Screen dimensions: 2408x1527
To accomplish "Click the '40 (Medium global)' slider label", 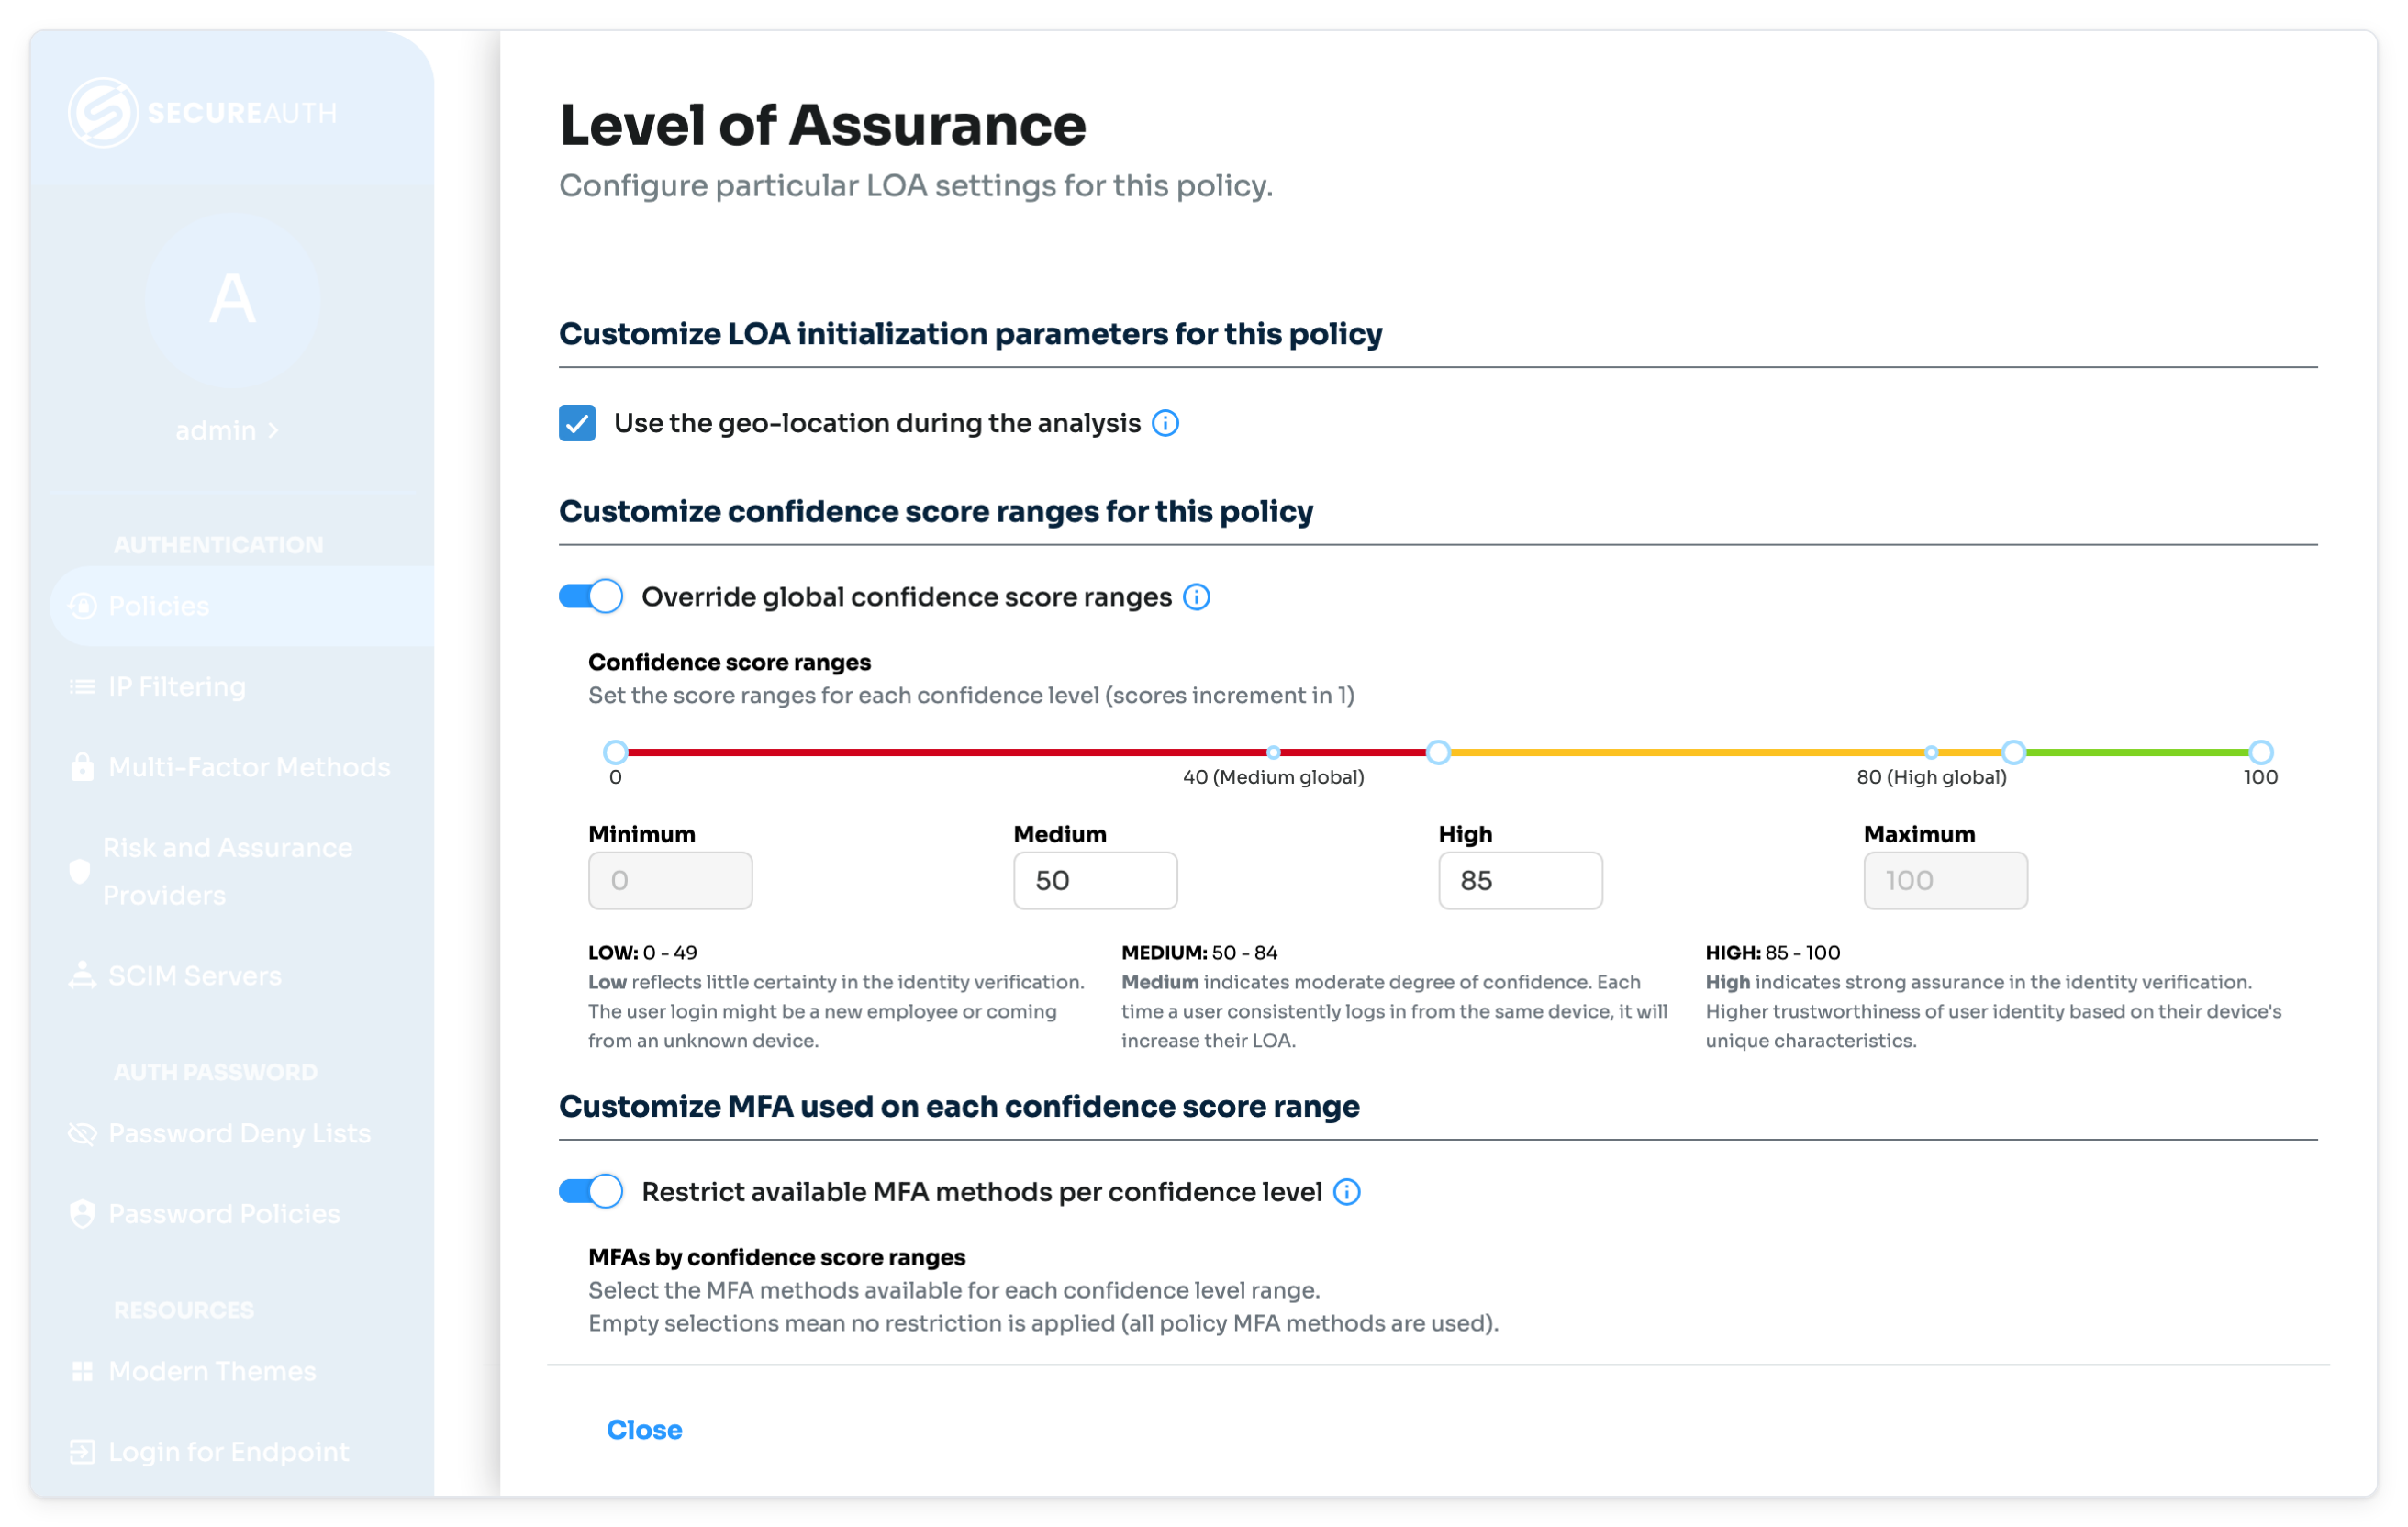I will [1273, 777].
